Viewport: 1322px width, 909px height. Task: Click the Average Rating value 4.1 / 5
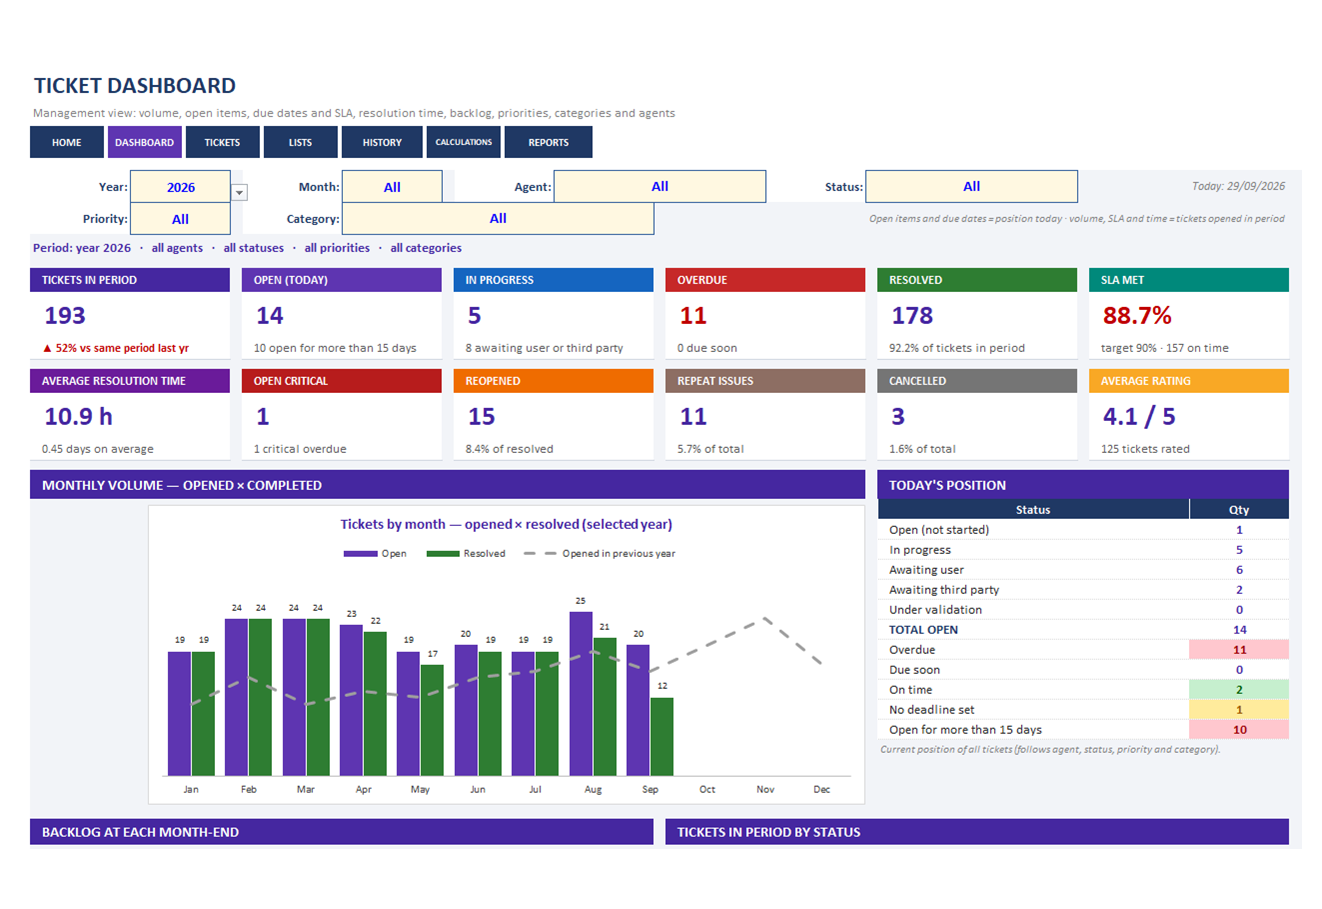[1139, 417]
